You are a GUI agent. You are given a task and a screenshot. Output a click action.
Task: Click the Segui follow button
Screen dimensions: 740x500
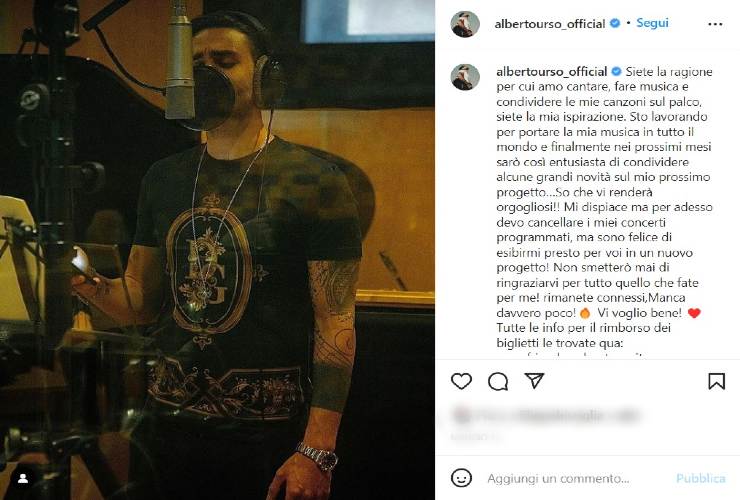(652, 23)
